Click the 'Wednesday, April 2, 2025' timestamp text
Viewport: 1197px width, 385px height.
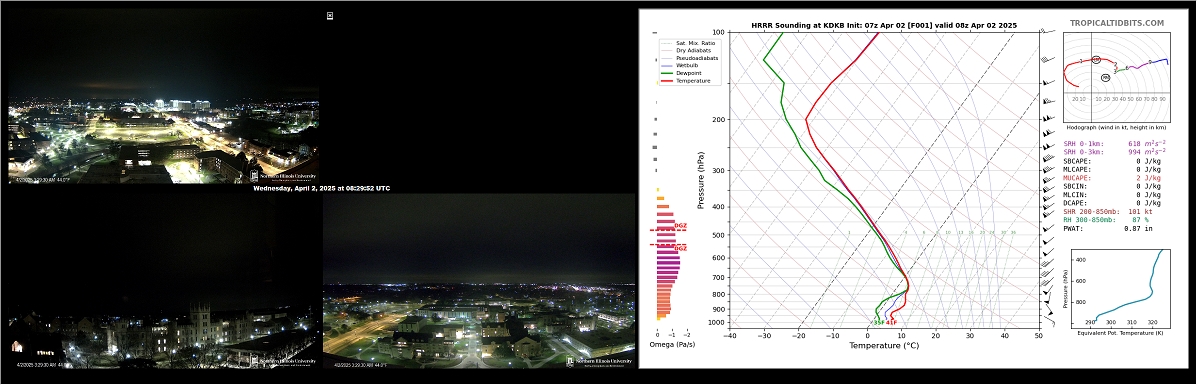[321, 188]
